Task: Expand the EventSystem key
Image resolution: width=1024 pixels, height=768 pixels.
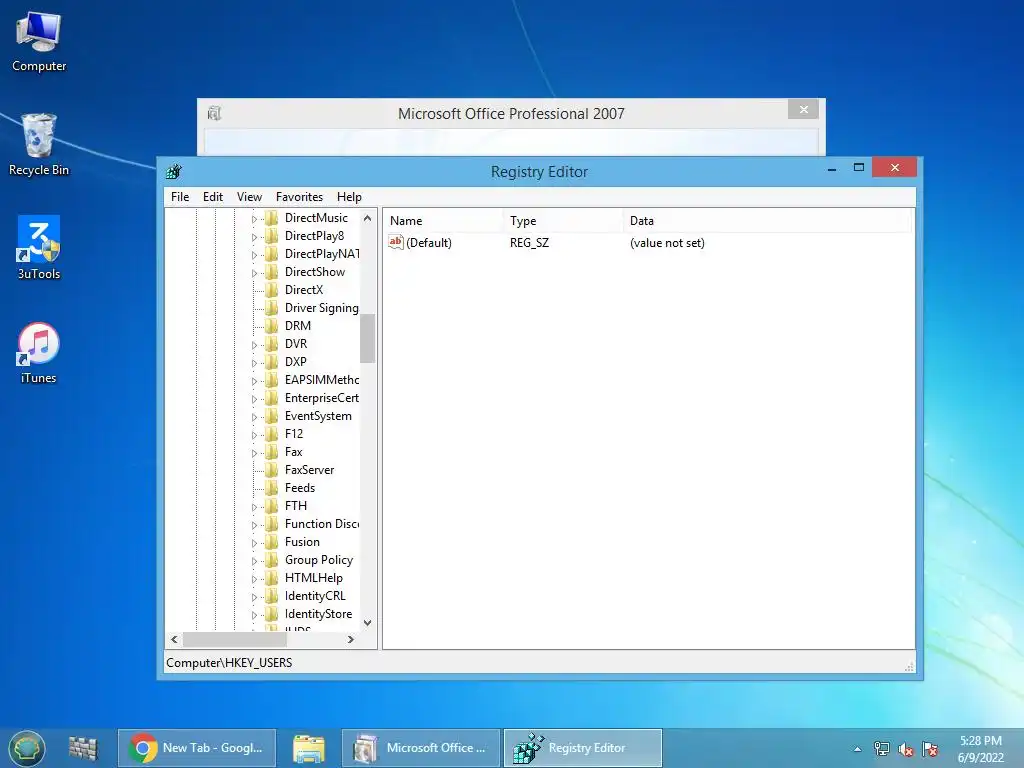Action: coord(254,417)
